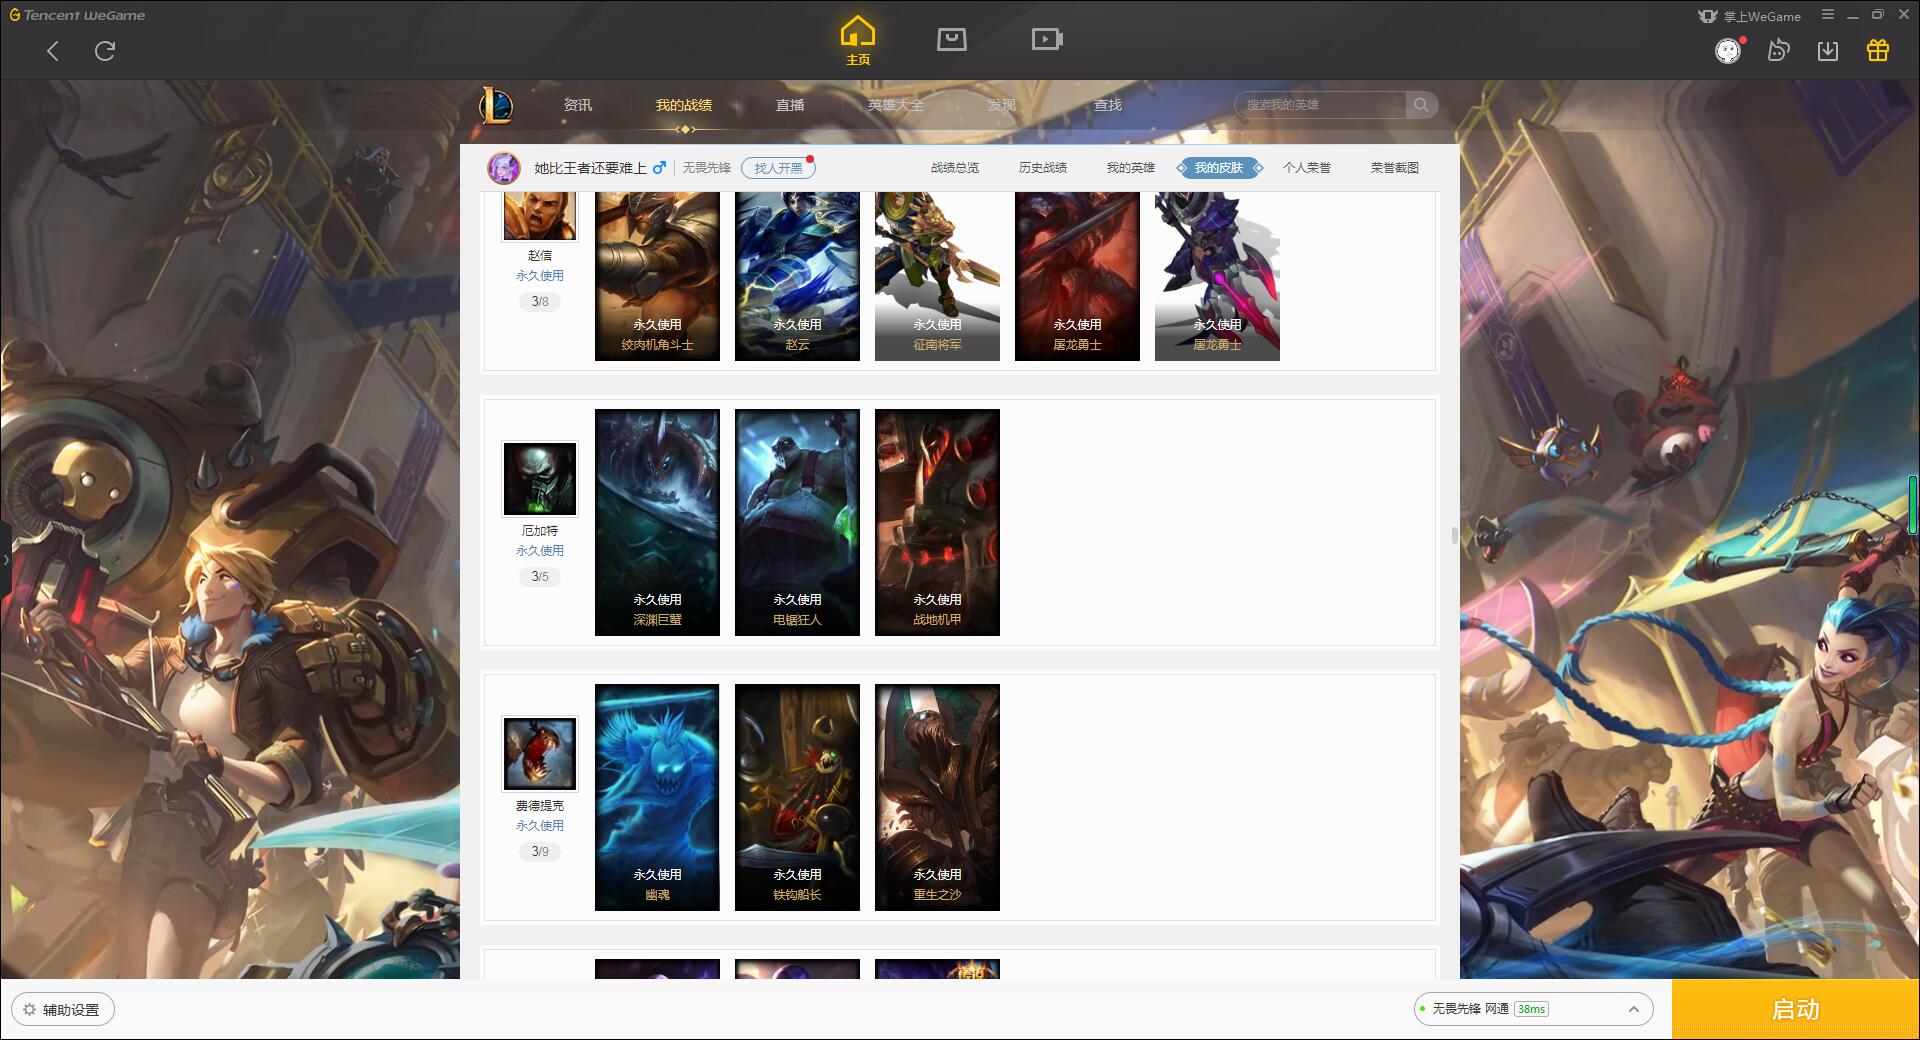Click the 启动 launch button

[1796, 1009]
